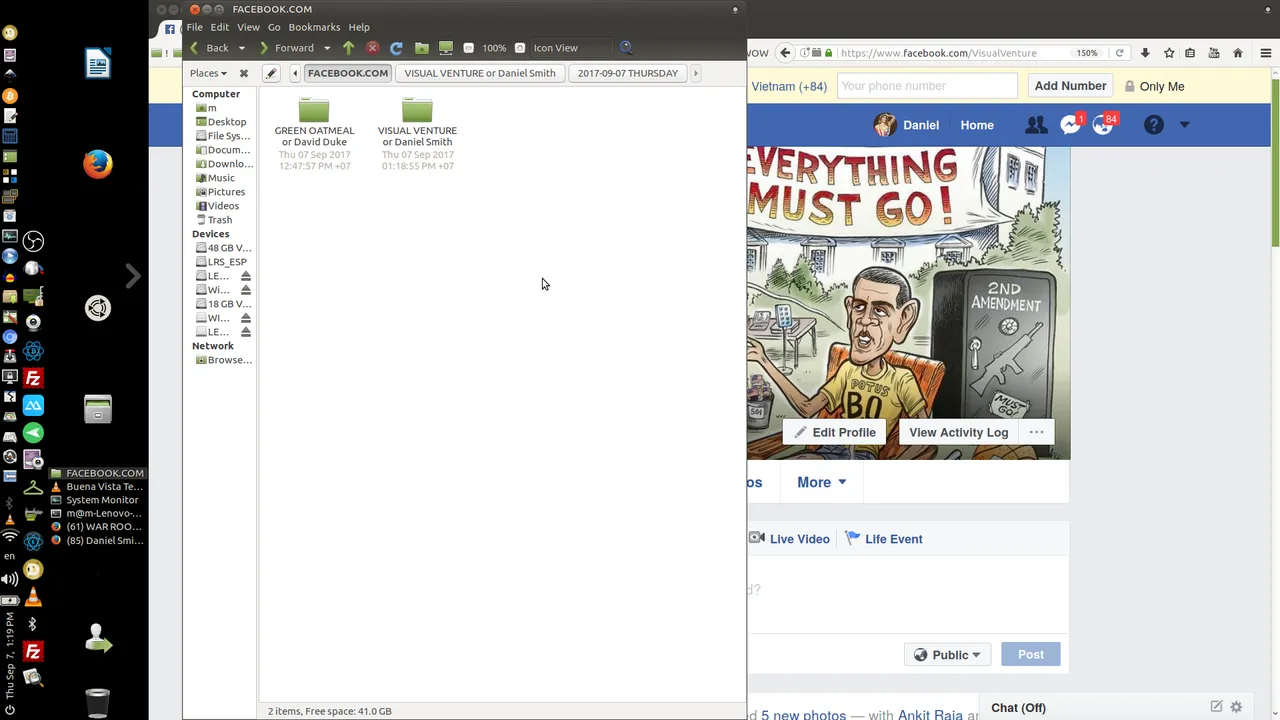Go up to parent folder (green arrow)
The image size is (1280, 720).
(x=348, y=48)
